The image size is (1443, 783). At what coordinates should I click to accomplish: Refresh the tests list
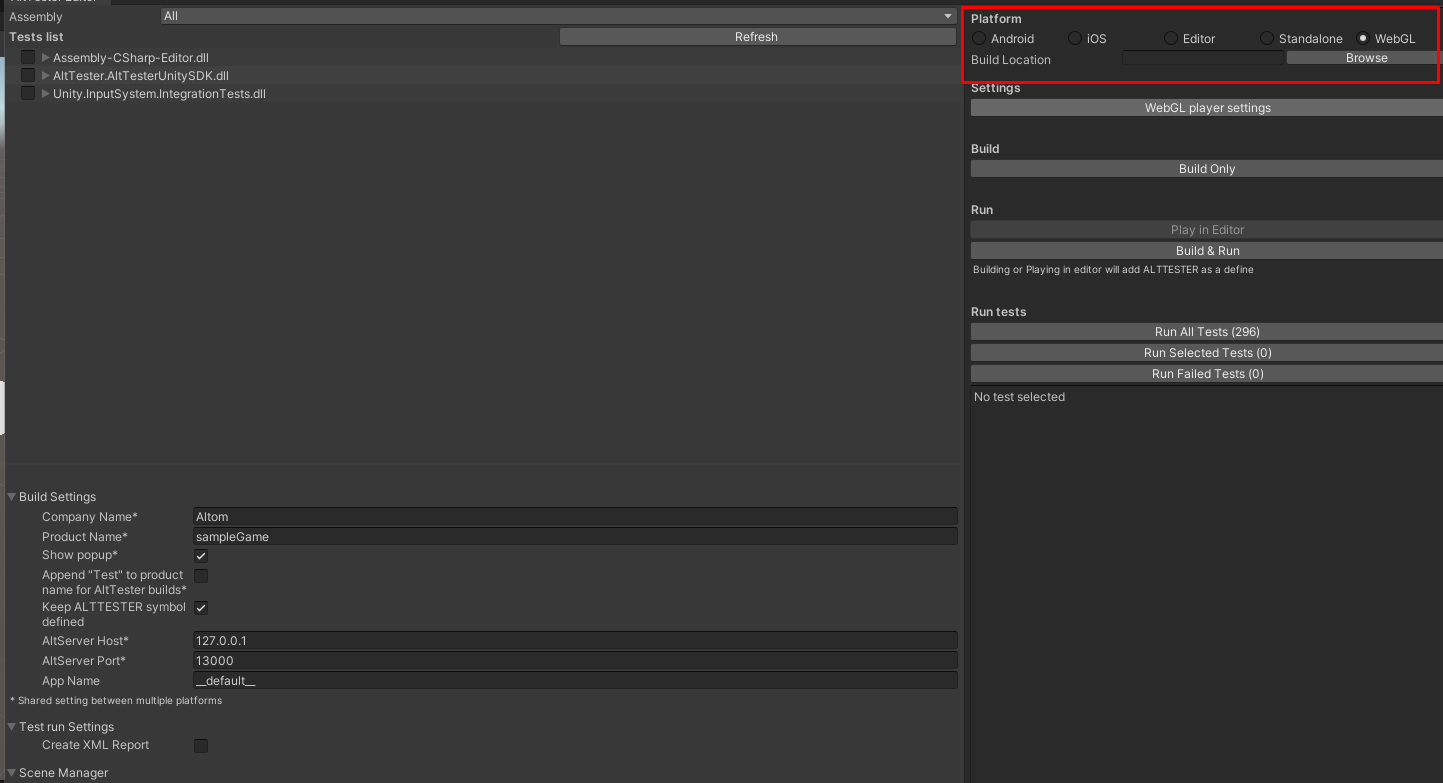click(x=756, y=36)
